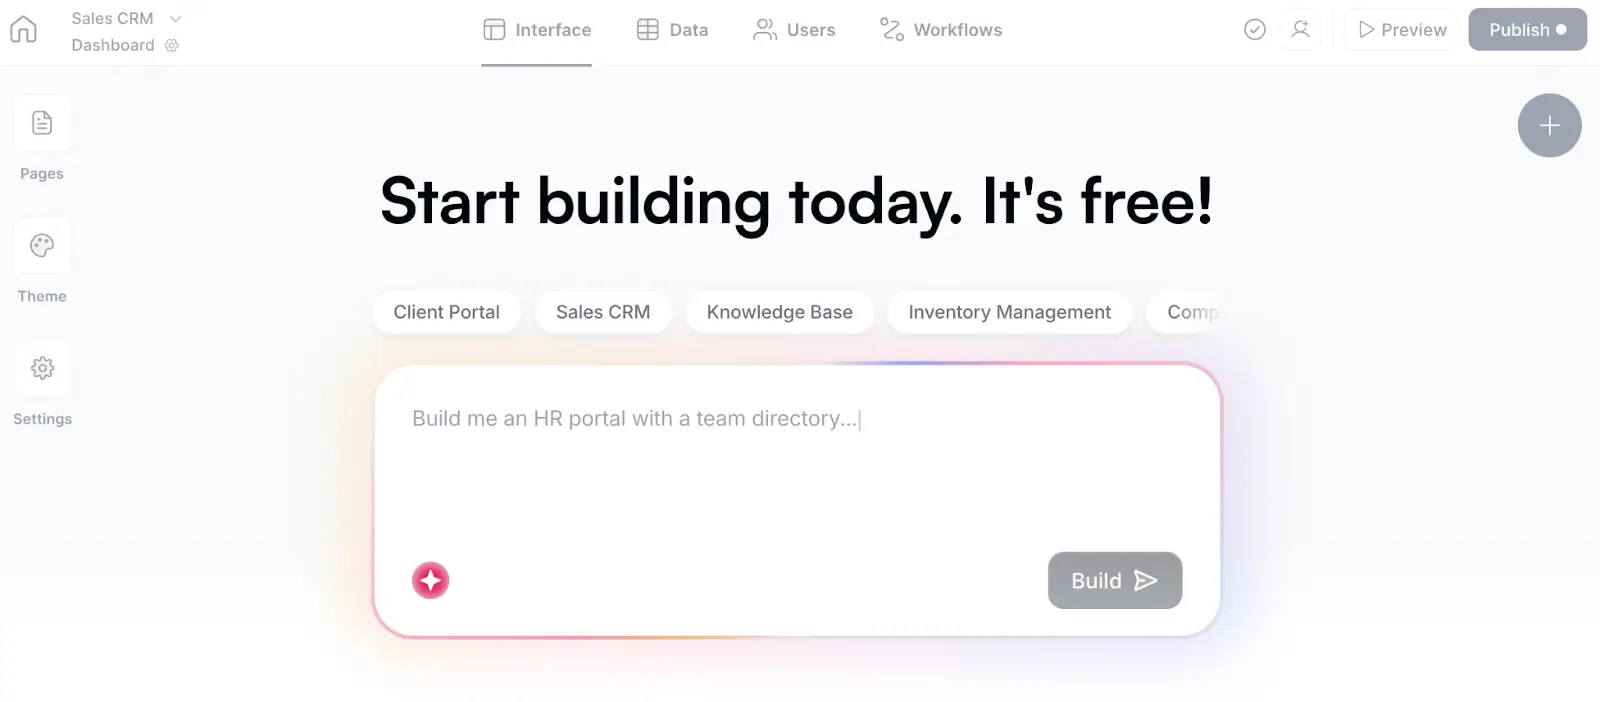Go to the Workflows tab
This screenshot has height=702, width=1600.
pyautogui.click(x=939, y=29)
